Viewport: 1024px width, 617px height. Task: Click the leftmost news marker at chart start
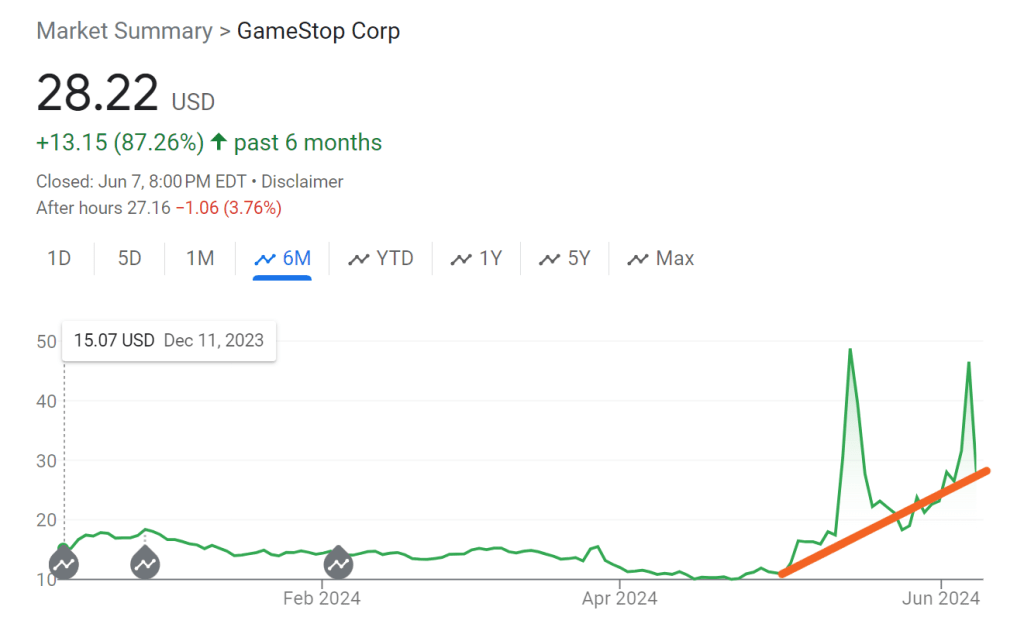click(64, 564)
